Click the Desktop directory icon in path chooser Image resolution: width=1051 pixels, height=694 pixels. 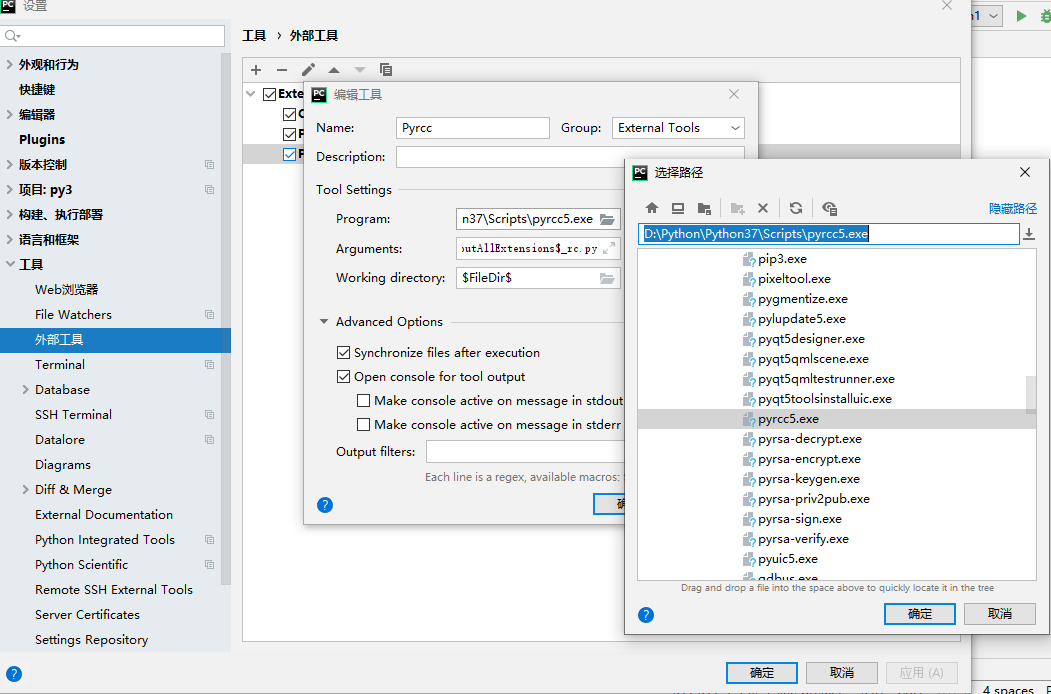[678, 208]
